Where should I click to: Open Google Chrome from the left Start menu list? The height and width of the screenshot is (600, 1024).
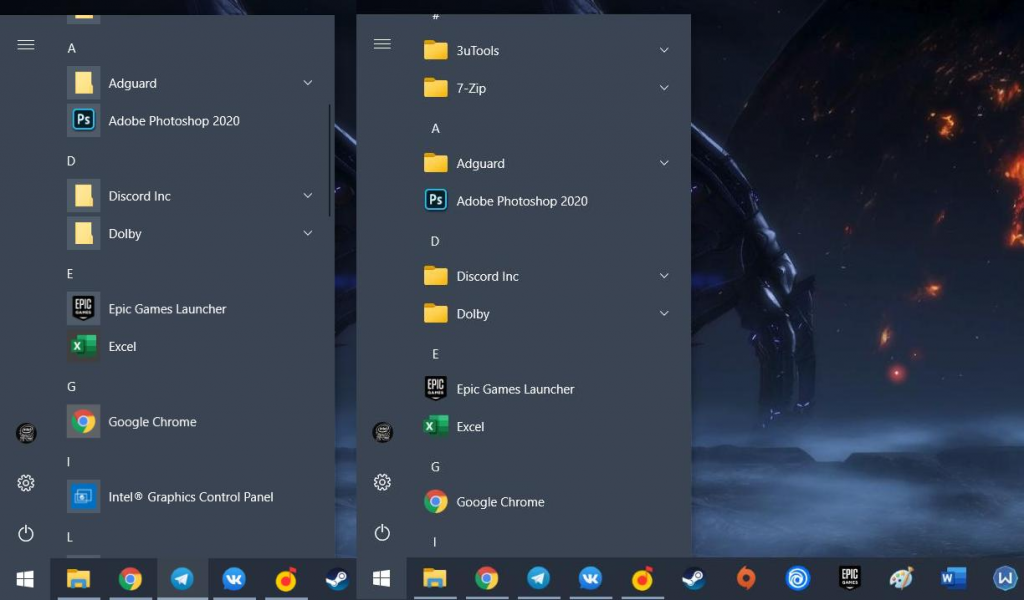[152, 422]
